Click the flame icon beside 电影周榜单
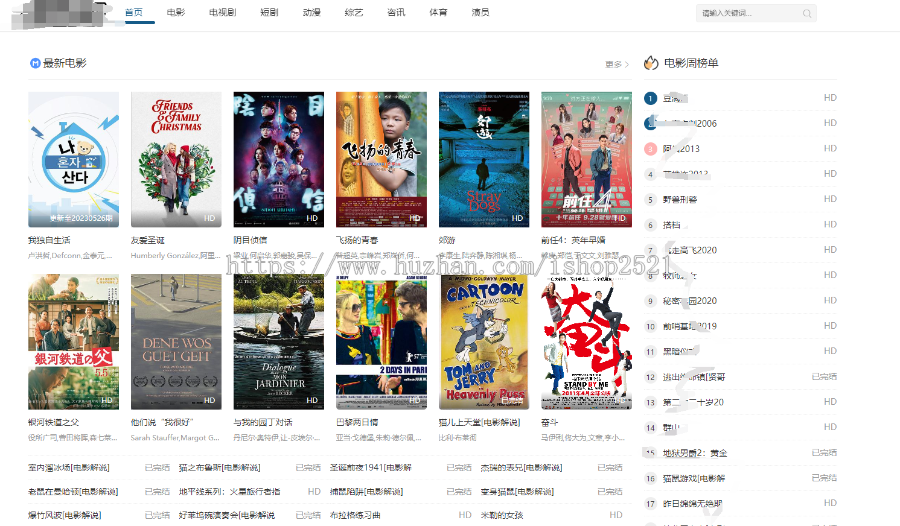 tap(651, 63)
